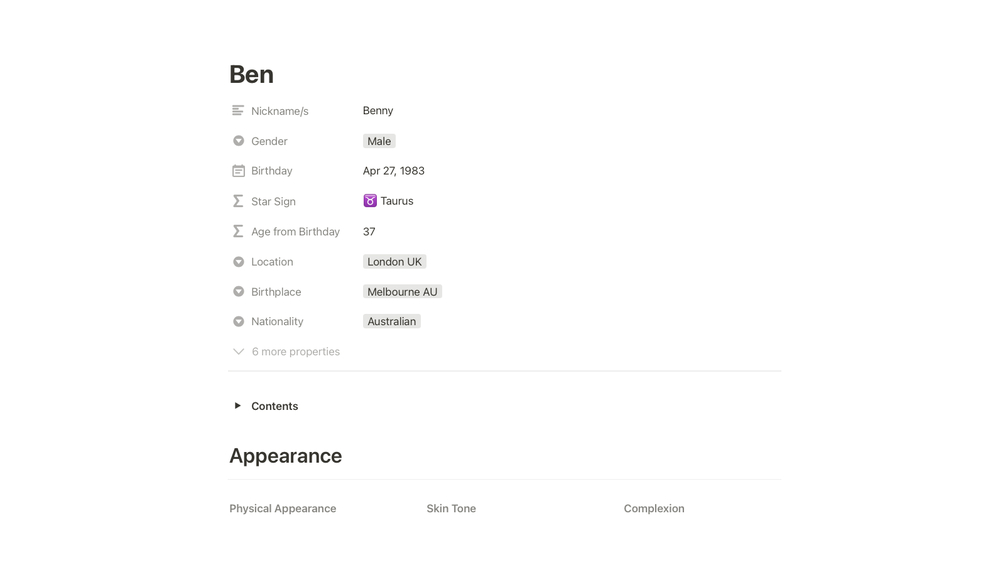The image size is (1005, 565).
Task: Click the Gender select property icon
Action: 238,141
